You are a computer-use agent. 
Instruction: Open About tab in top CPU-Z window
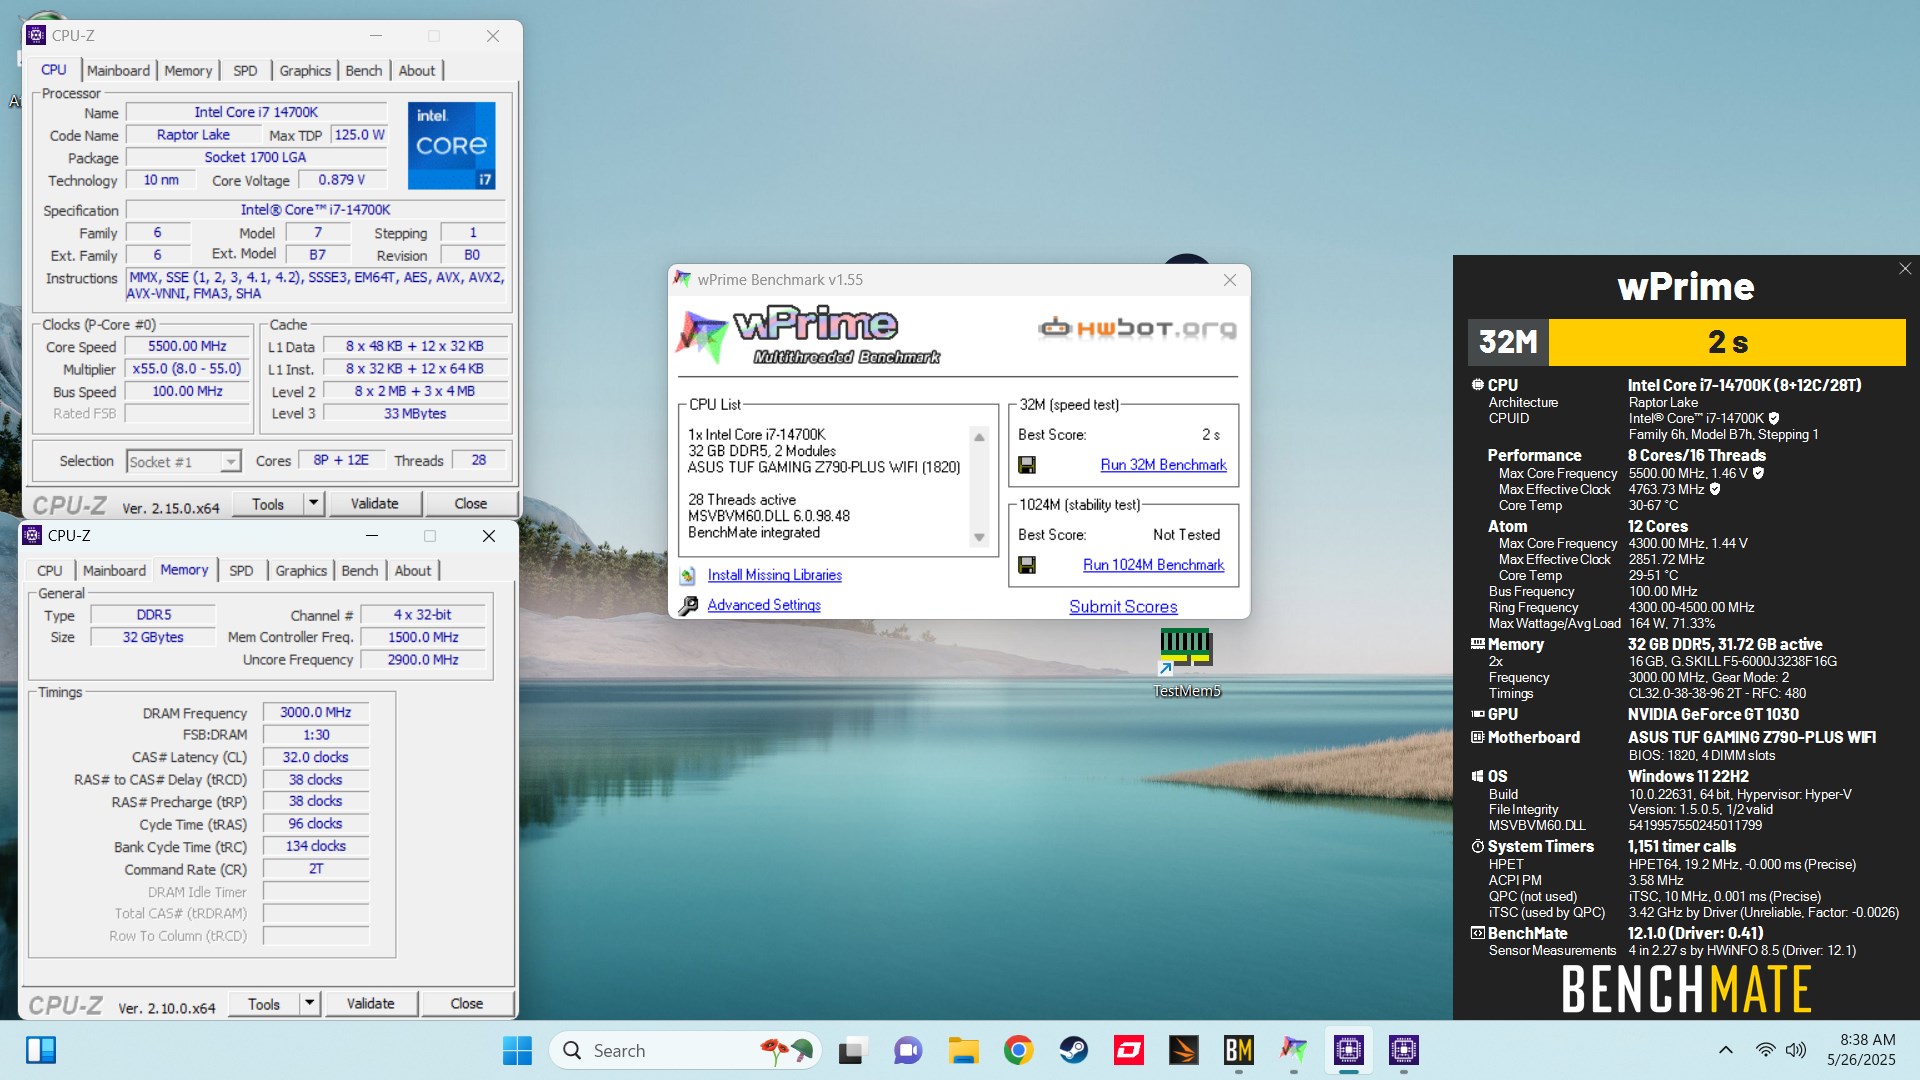(417, 71)
